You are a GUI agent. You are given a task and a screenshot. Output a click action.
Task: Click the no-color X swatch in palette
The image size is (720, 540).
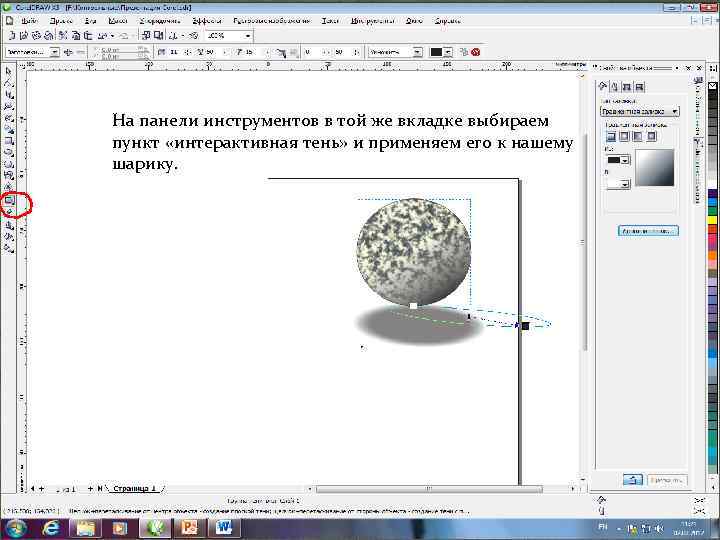tap(712, 85)
